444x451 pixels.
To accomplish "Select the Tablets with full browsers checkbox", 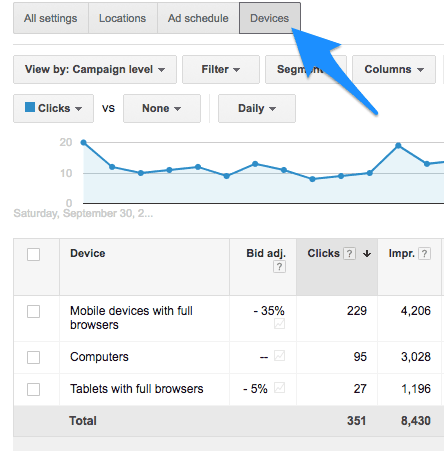I will click(33, 389).
